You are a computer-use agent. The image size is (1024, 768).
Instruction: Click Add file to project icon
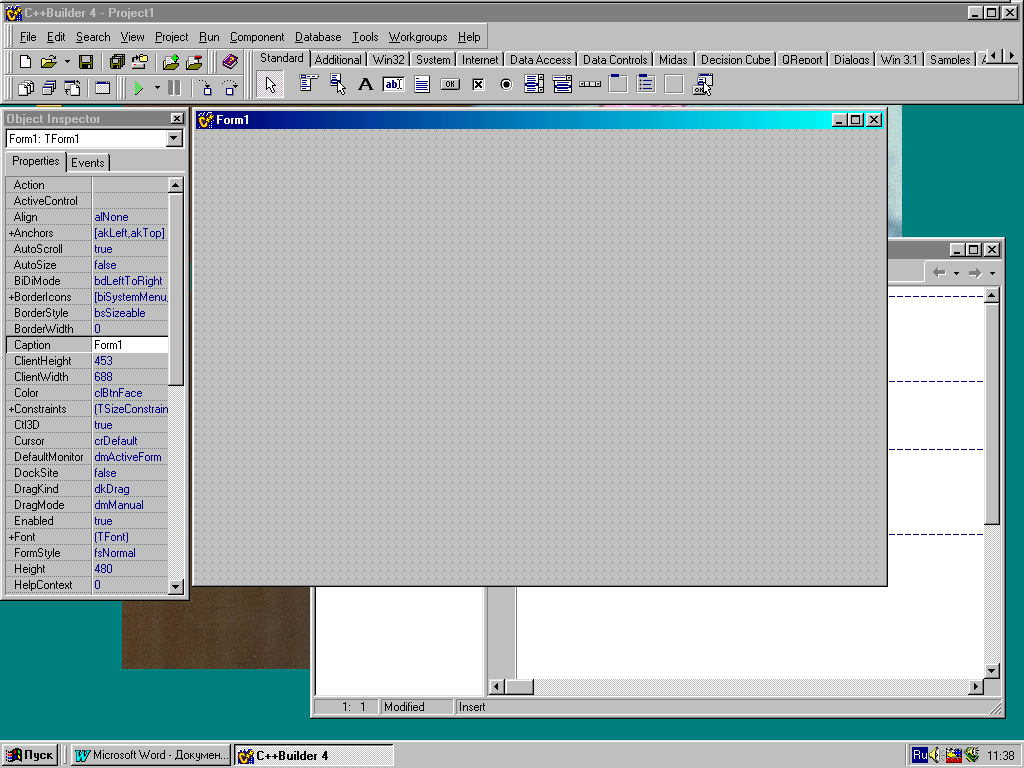pos(171,62)
